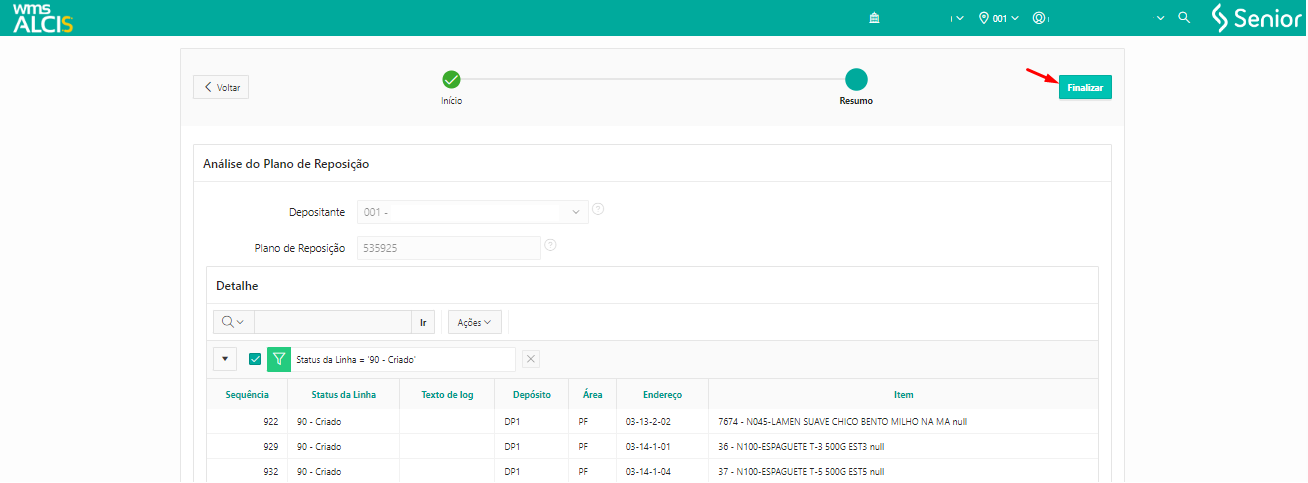Open the location pin 001 selector

click(x=999, y=18)
